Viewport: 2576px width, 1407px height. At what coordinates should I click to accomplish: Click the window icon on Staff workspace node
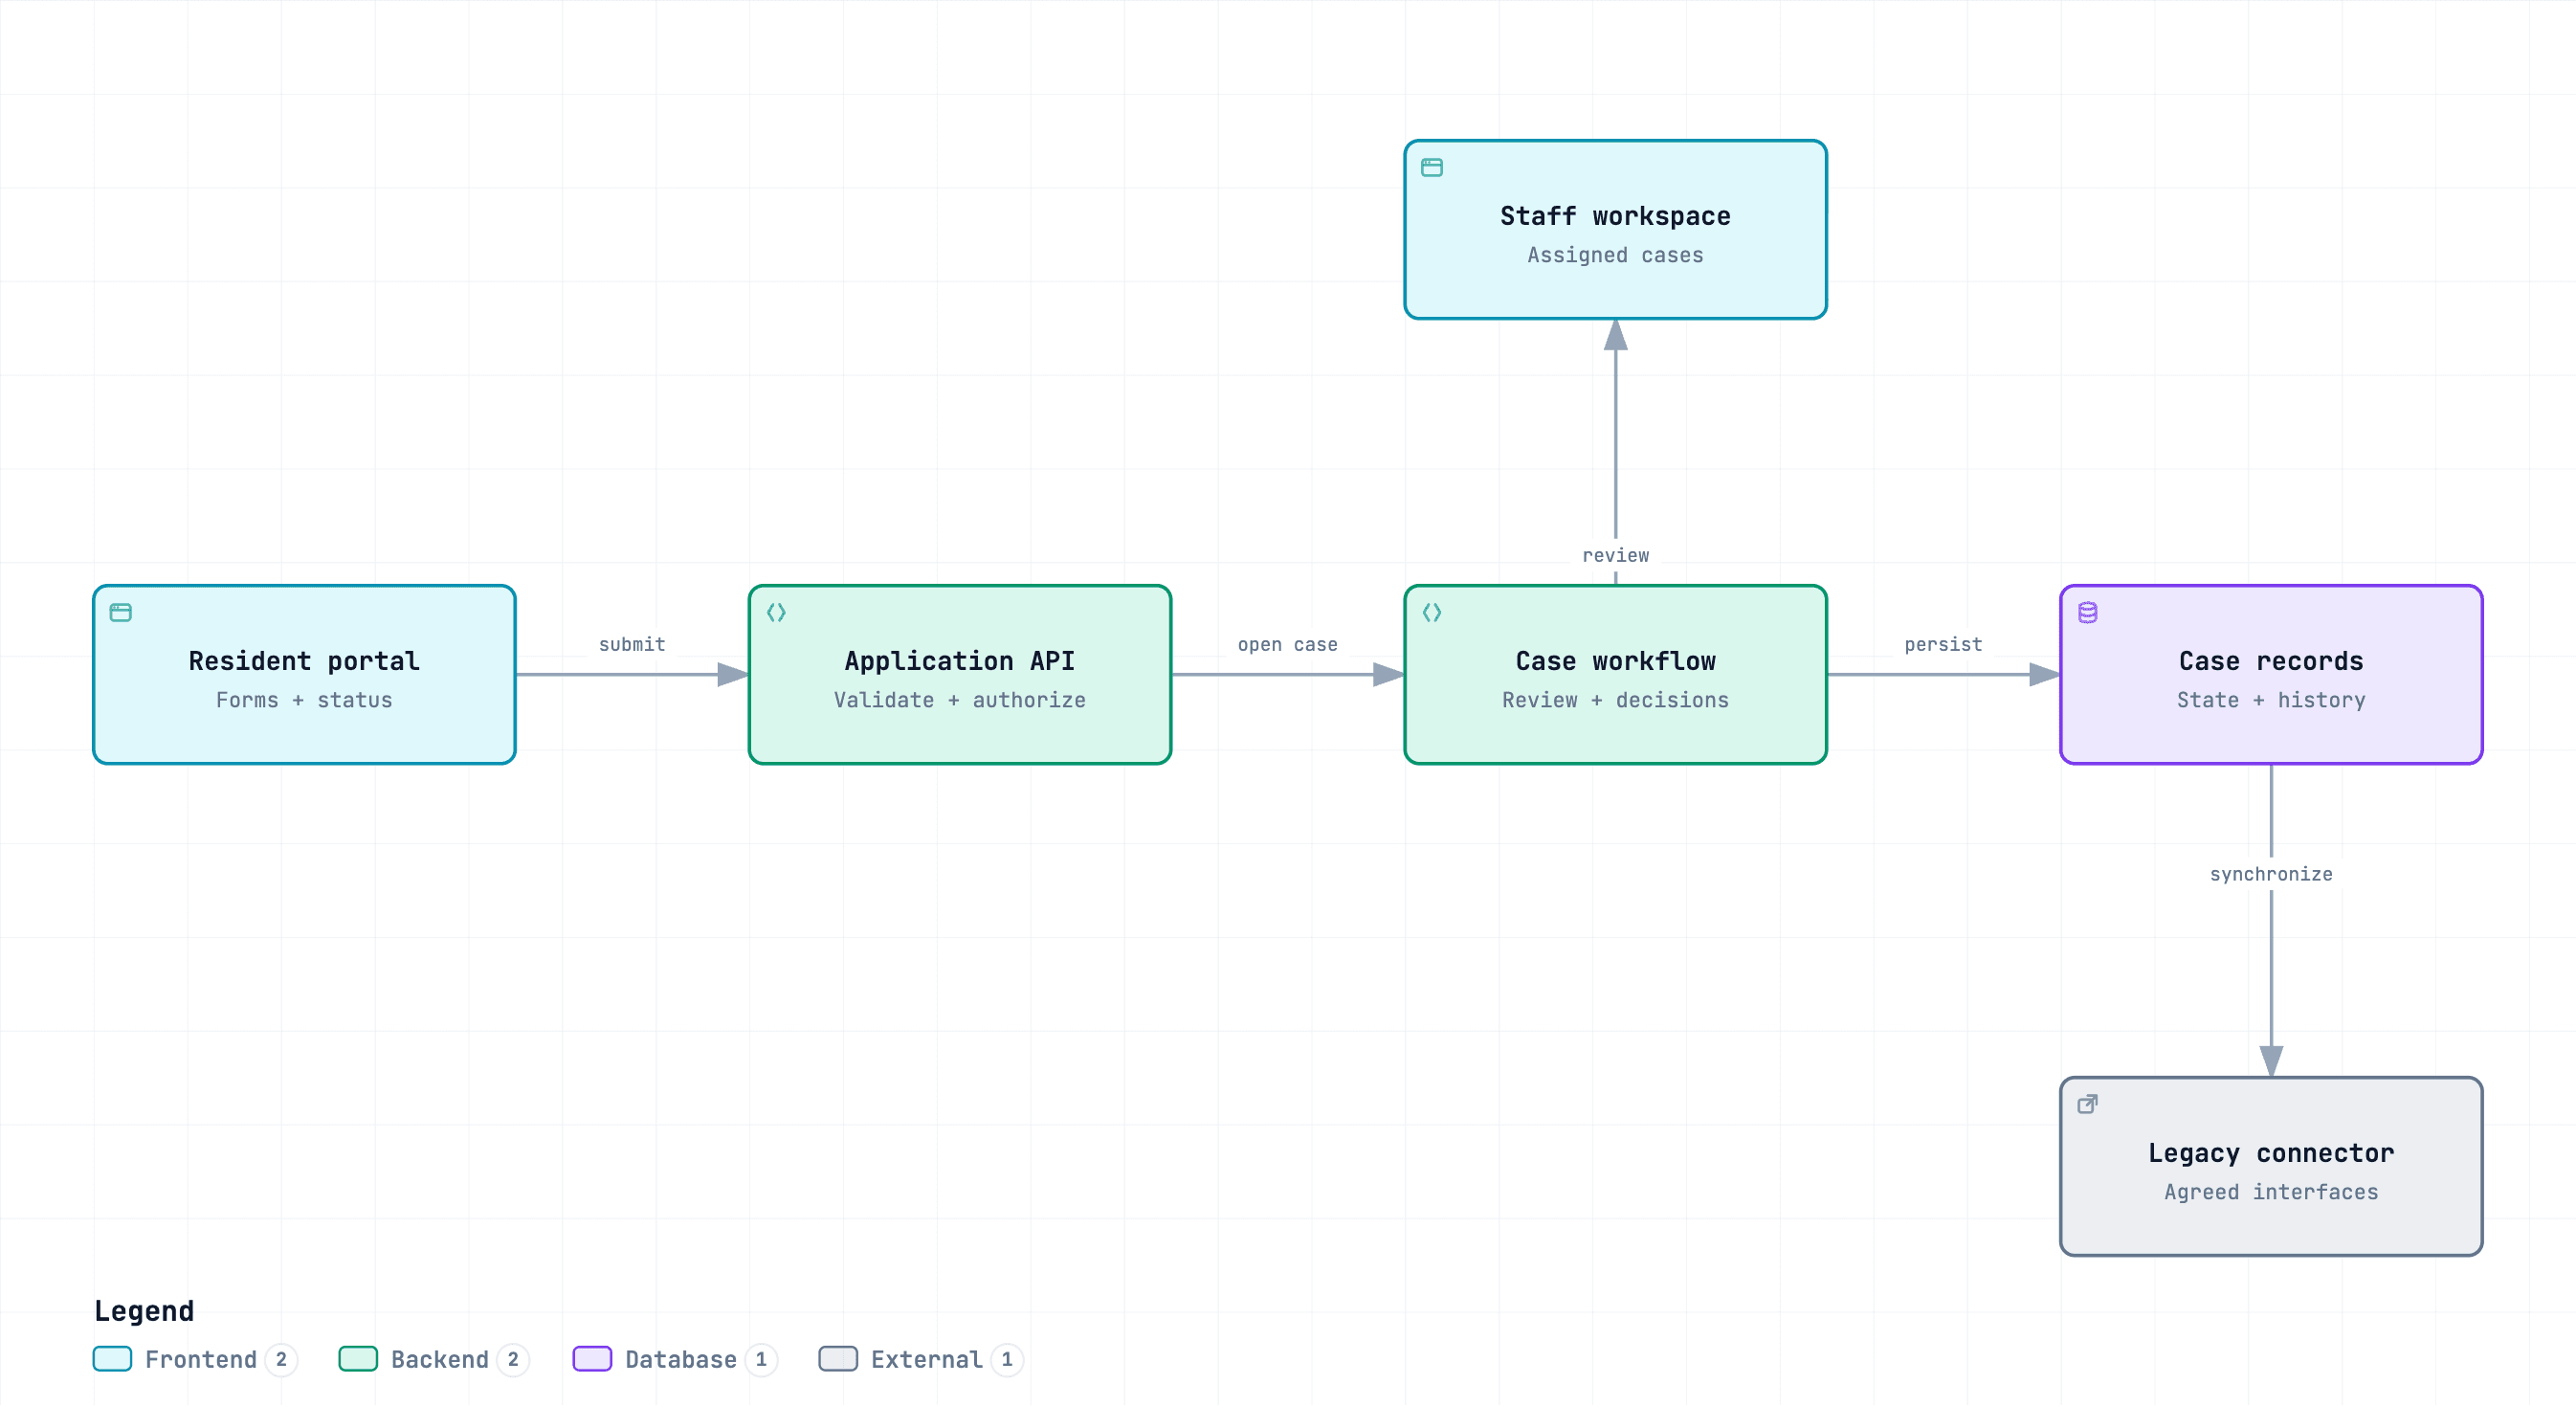(1432, 167)
